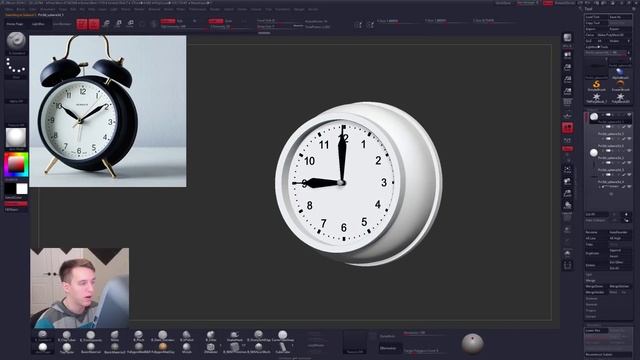Activate the Scale transform tool

pyautogui.click(x=118, y=24)
